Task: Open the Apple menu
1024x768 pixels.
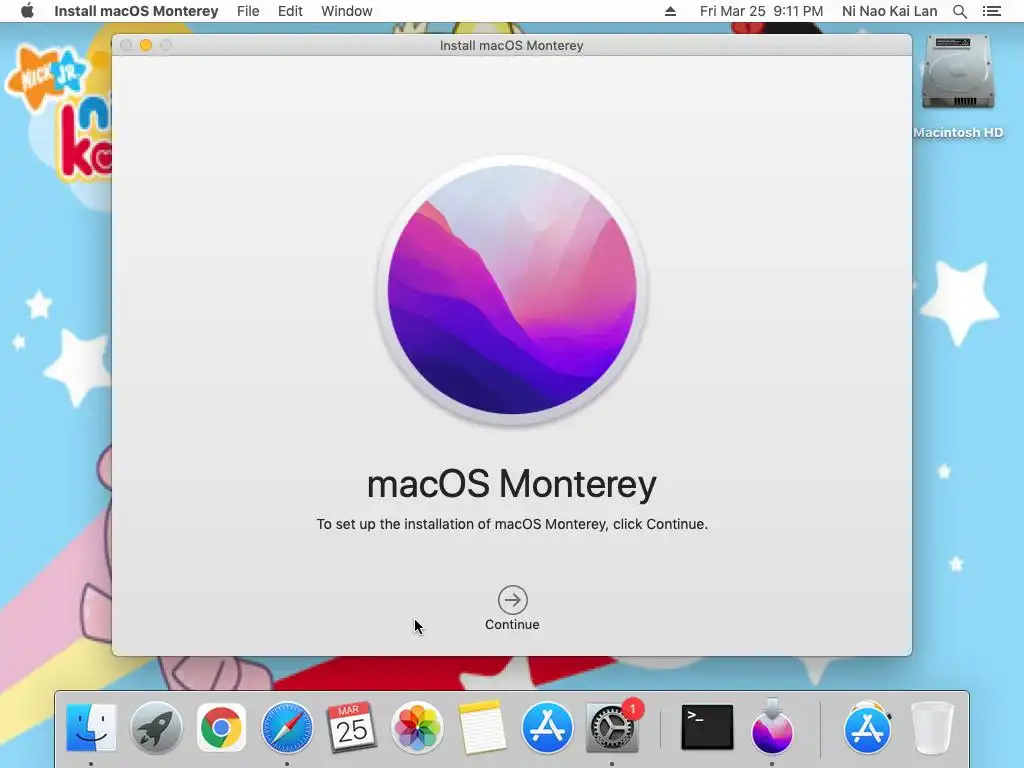Action: pos(27,11)
